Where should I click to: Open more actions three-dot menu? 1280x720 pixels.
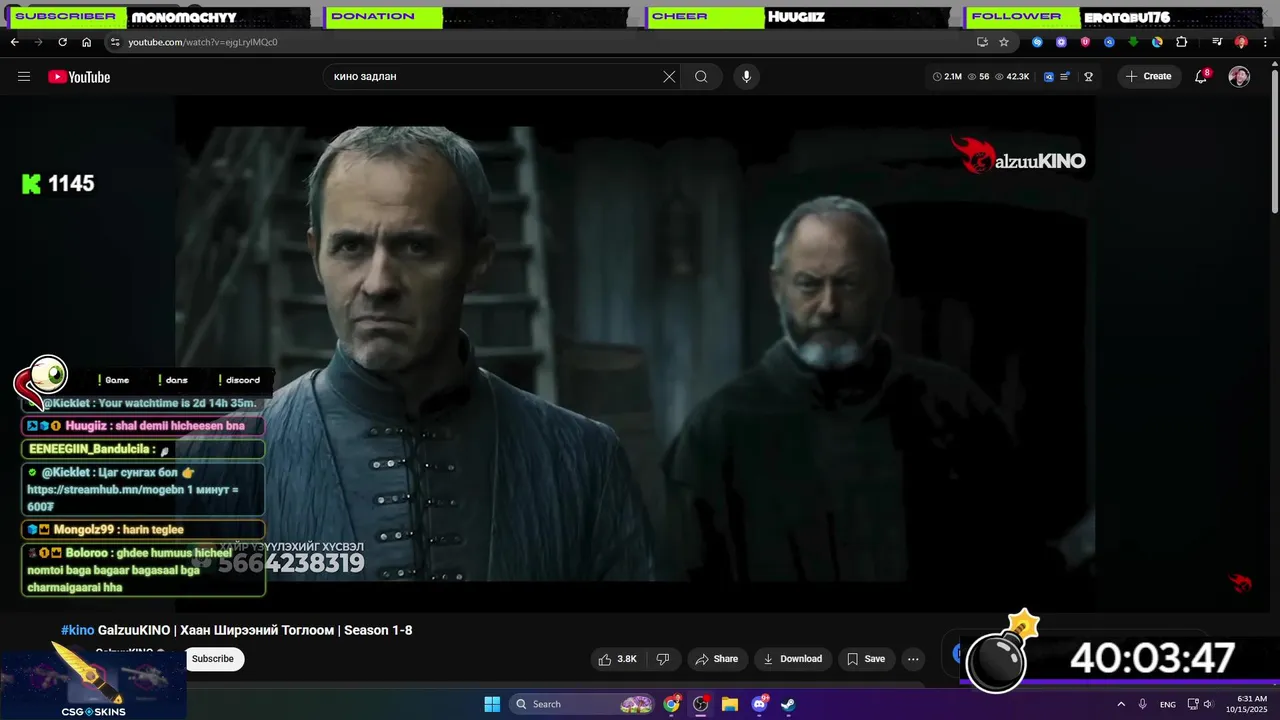(913, 659)
